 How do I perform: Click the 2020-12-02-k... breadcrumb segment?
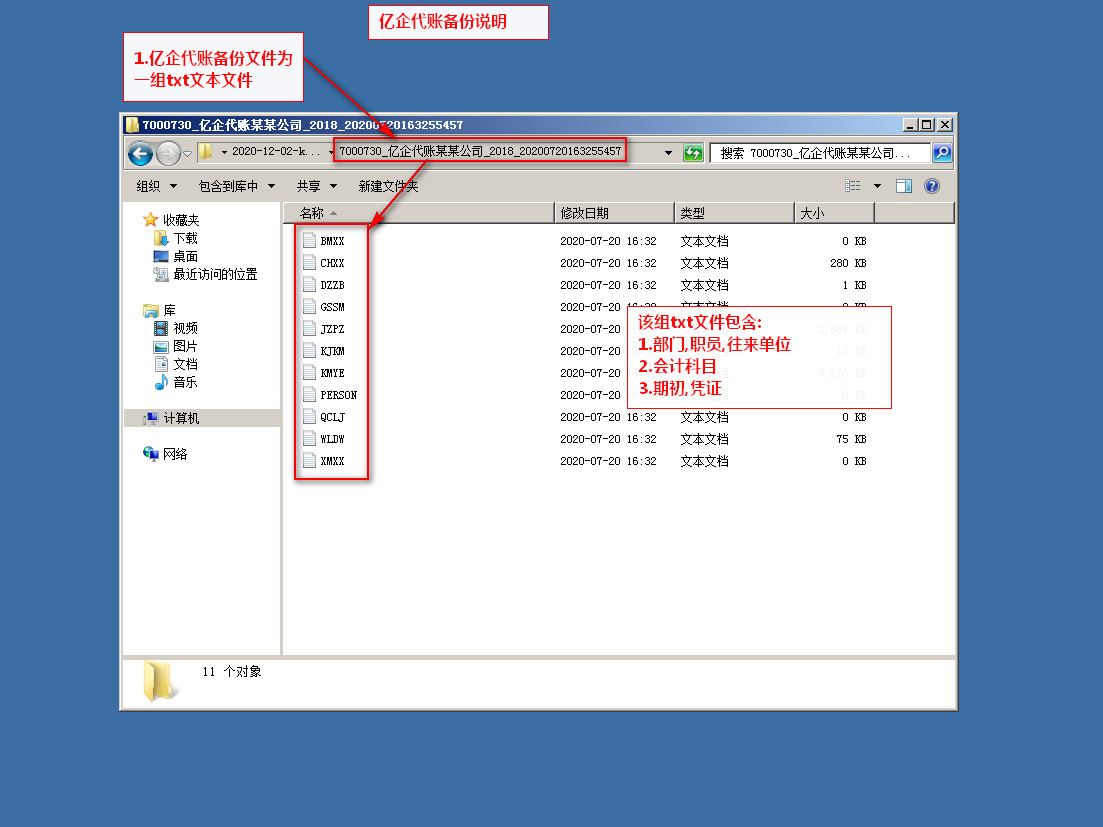pyautogui.click(x=276, y=151)
